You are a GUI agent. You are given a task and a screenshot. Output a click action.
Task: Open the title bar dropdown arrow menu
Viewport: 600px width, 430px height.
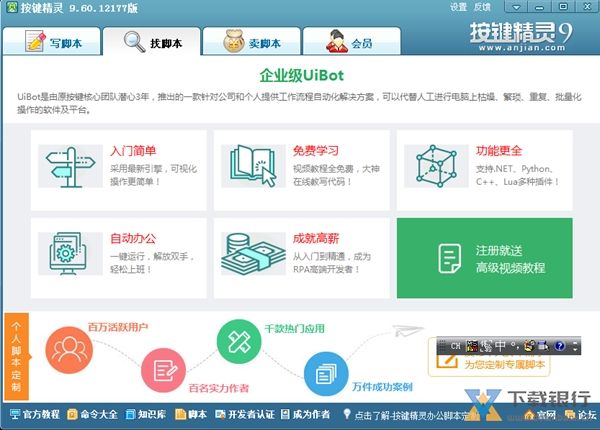pos(516,7)
